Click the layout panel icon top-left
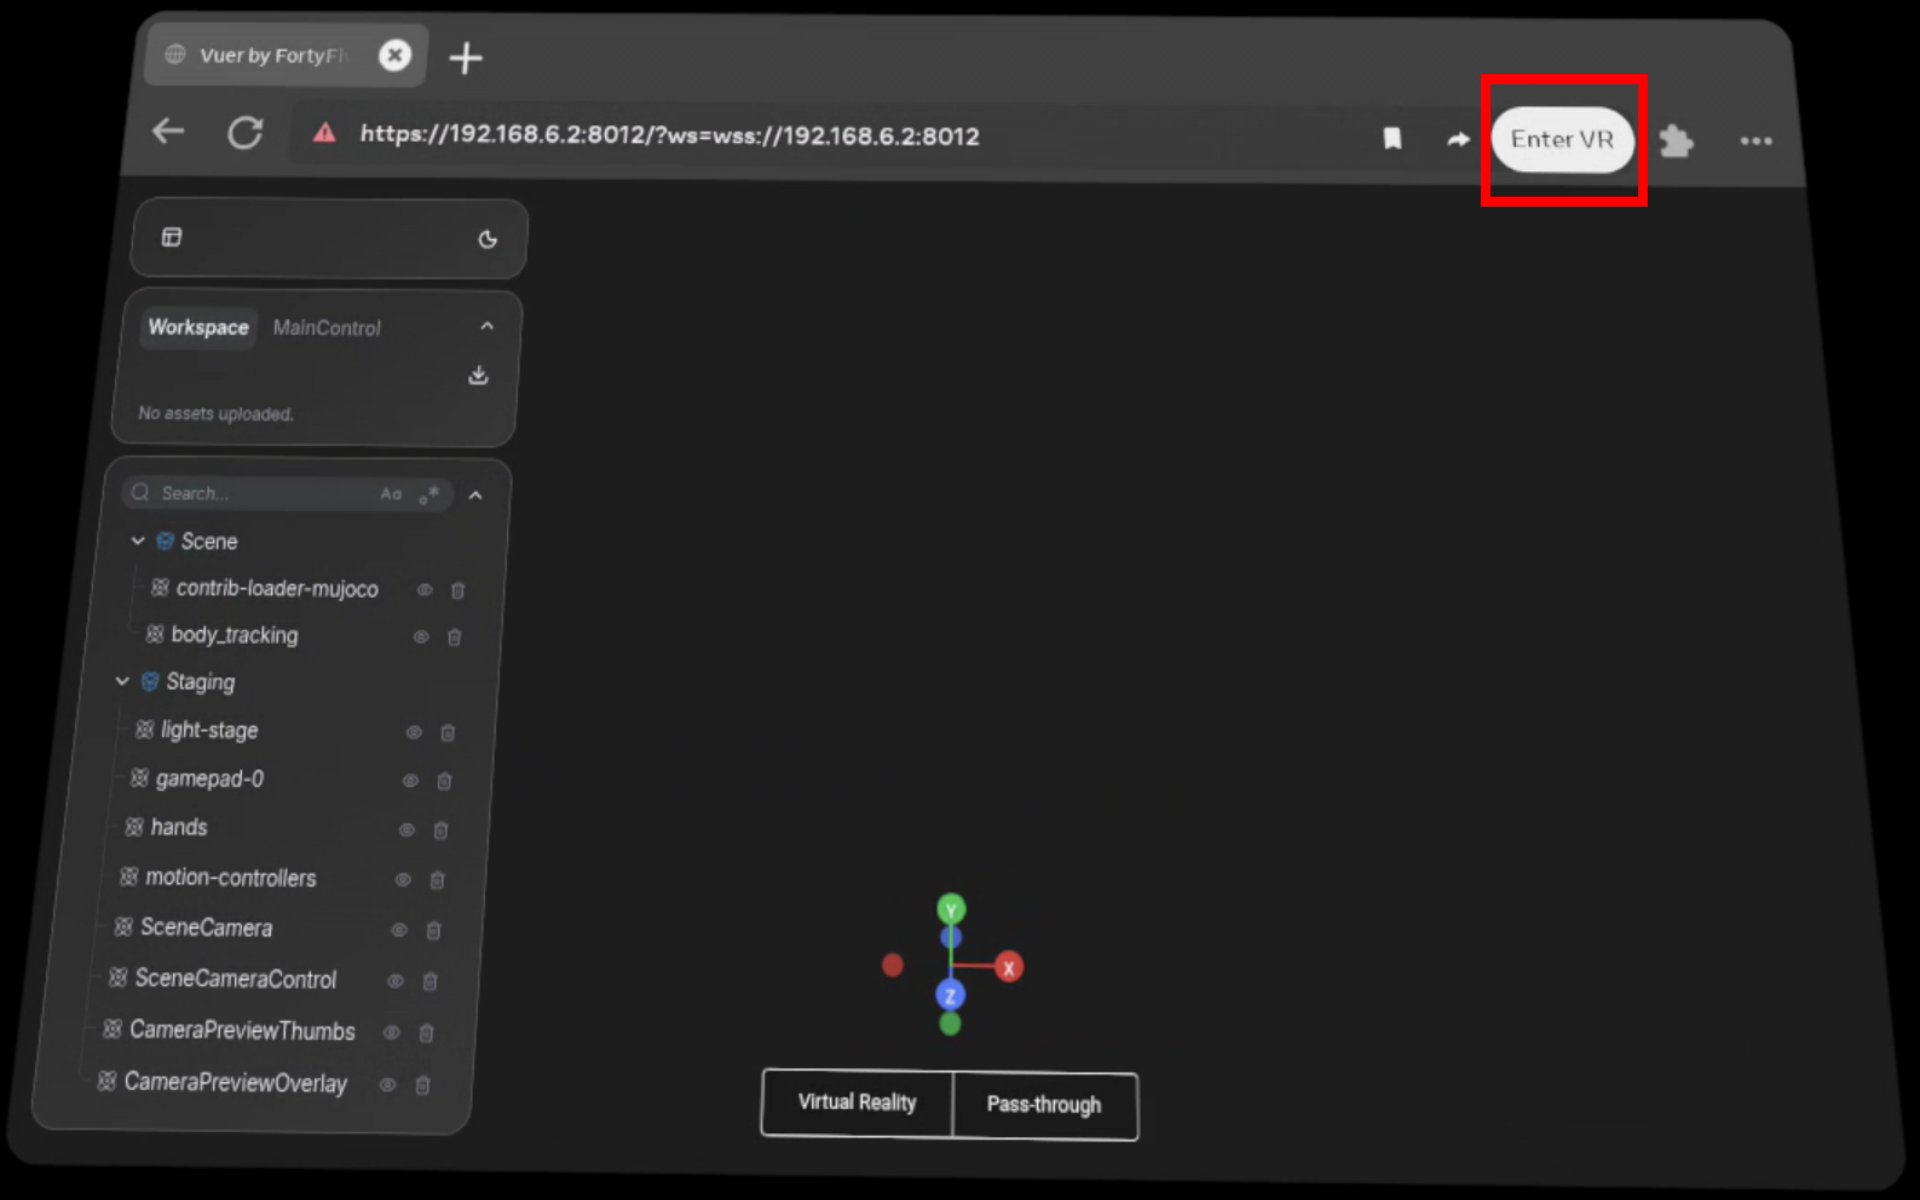1920x1200 pixels. coord(172,237)
